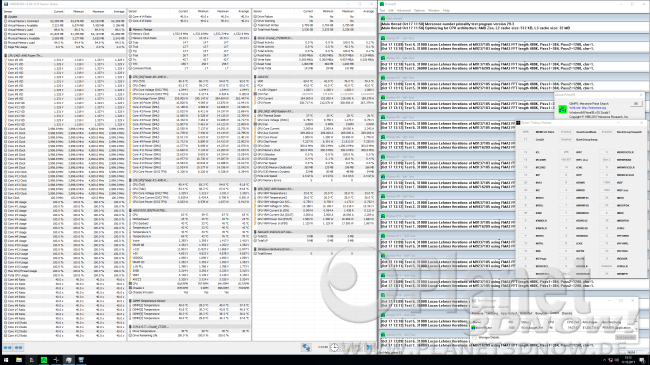Click the Worker #5 self-test window icon

click(x=383, y=117)
